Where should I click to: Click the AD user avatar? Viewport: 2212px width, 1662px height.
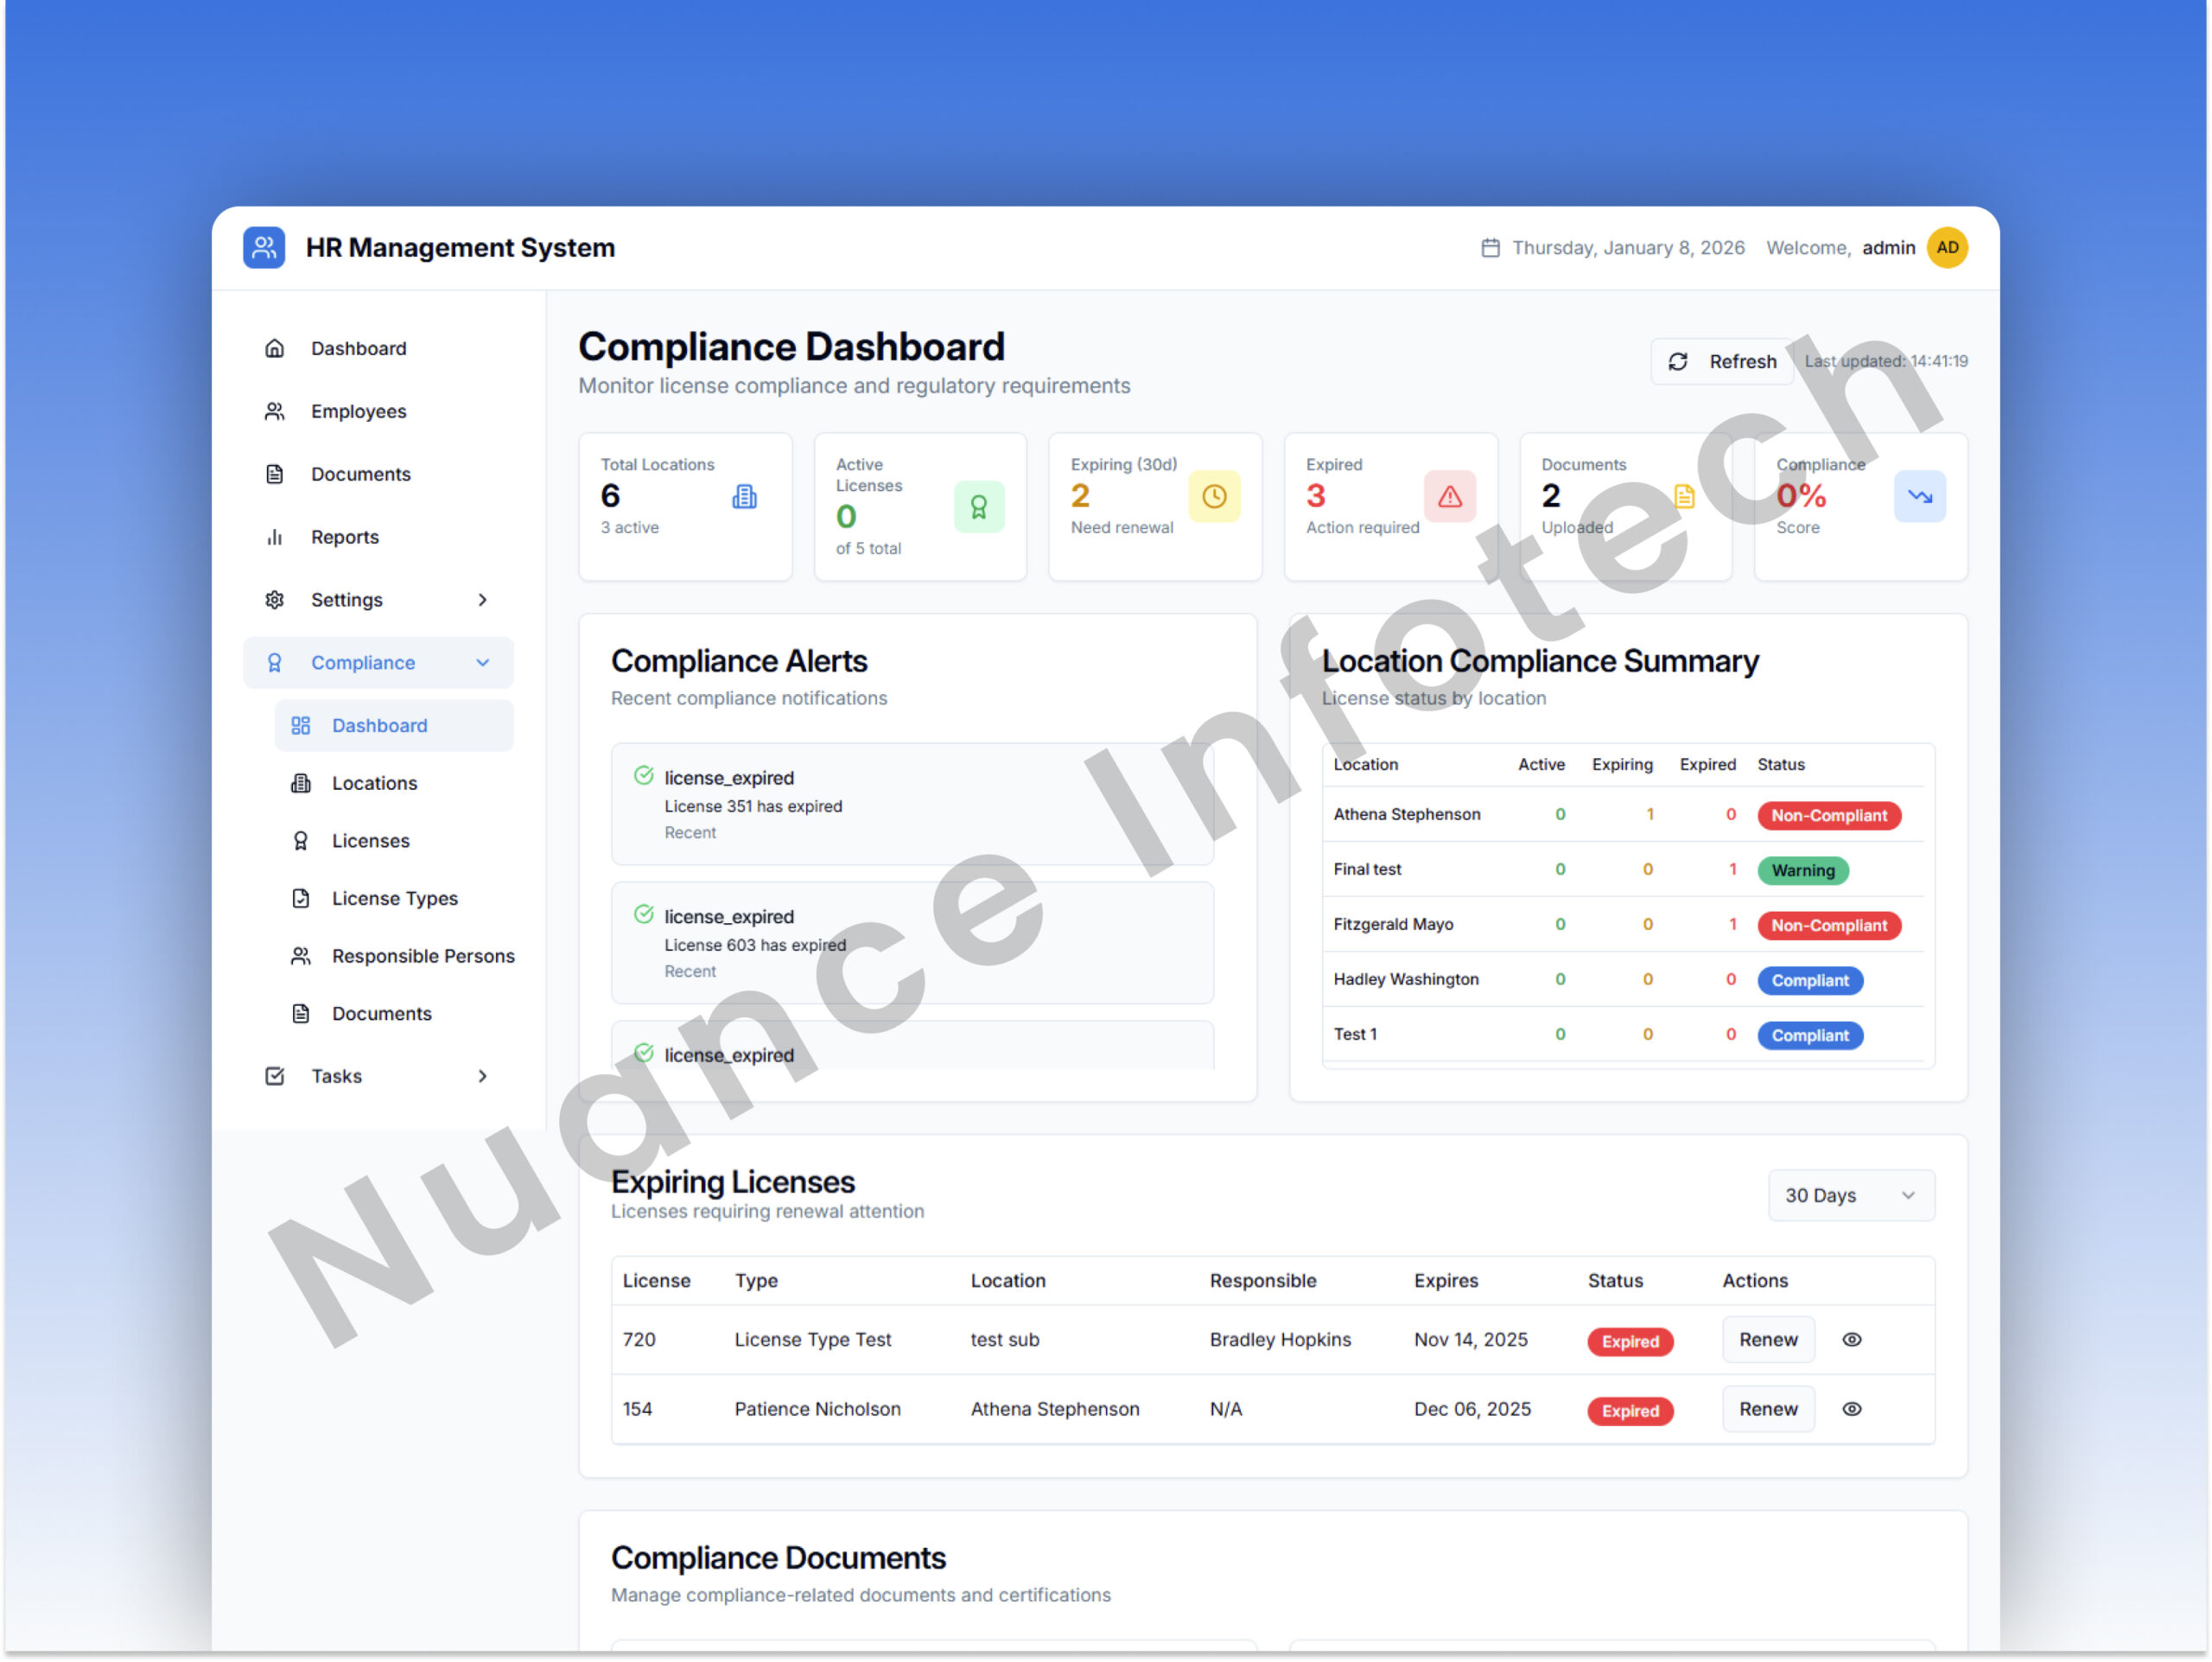point(1946,247)
